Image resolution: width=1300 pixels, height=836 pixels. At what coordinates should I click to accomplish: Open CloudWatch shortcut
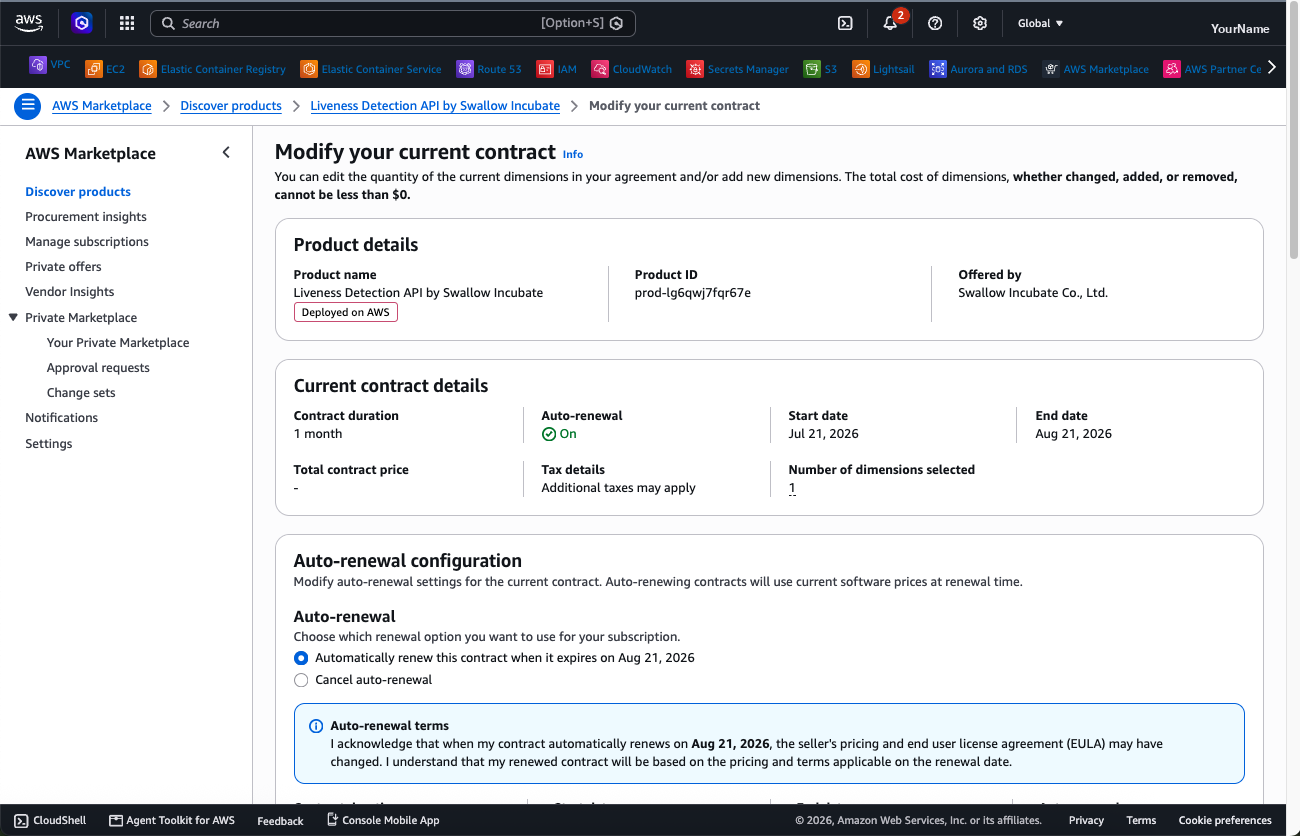click(632, 69)
